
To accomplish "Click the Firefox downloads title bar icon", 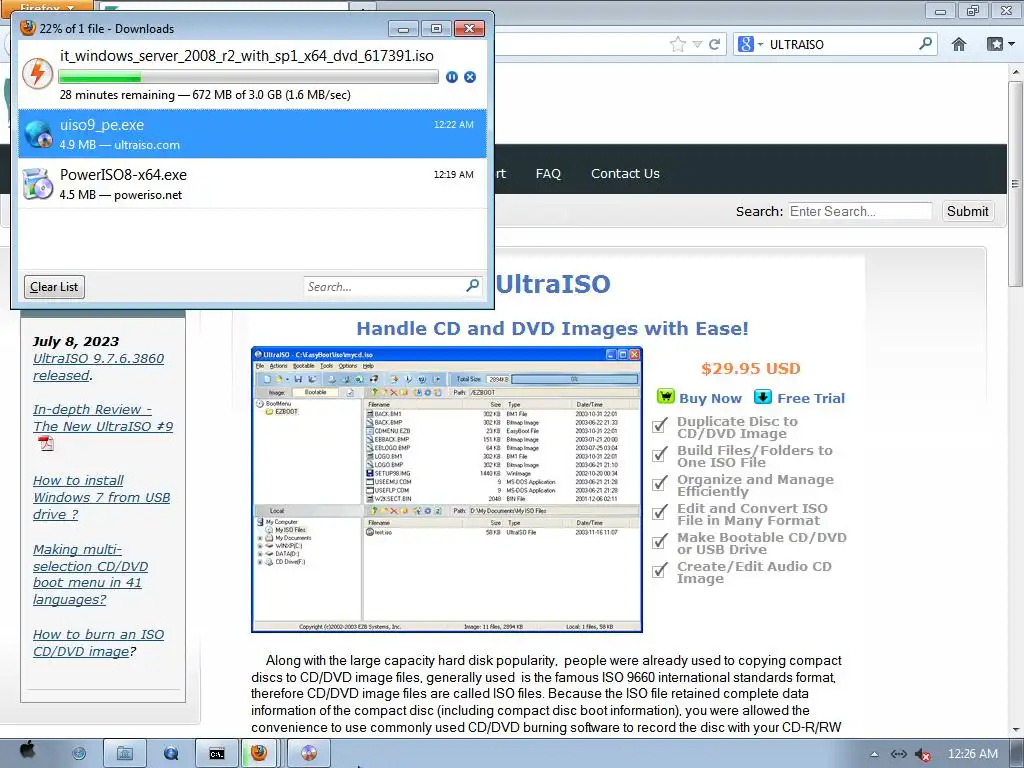I will 27,27.
